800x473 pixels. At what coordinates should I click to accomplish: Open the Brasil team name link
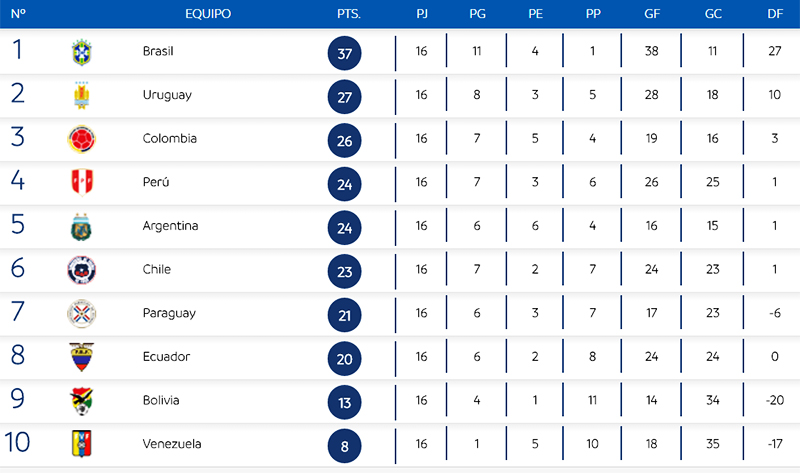[x=158, y=51]
